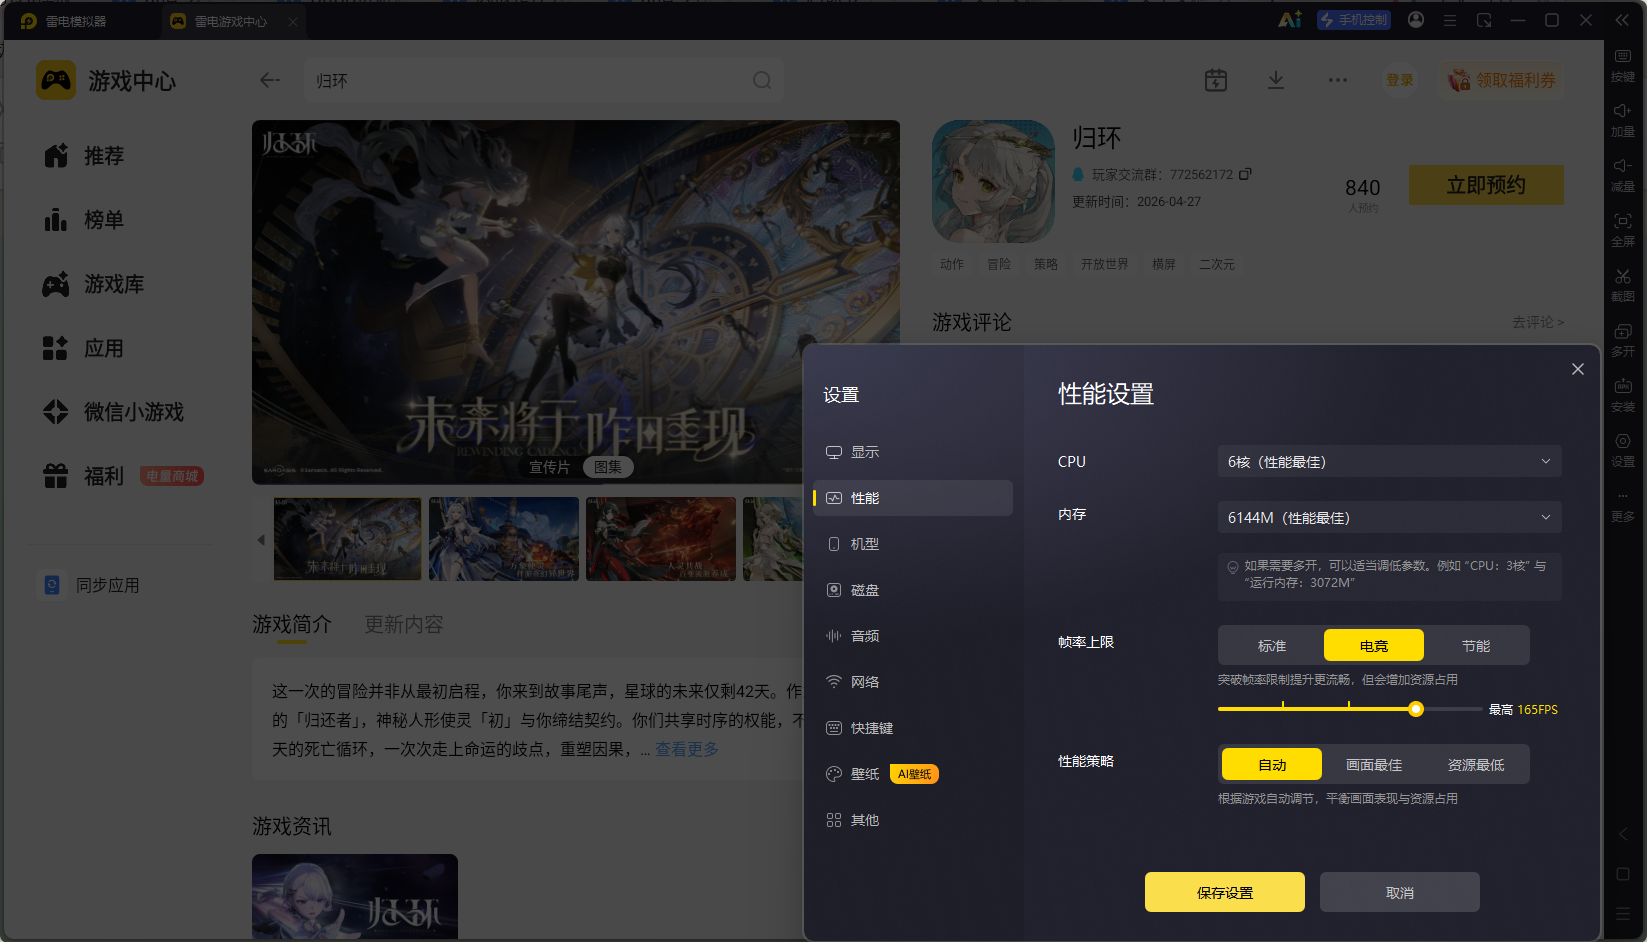This screenshot has height=942, width=1647.
Task: Open the 按键 key-mapping tool in right sidebar
Action: 1622,65
